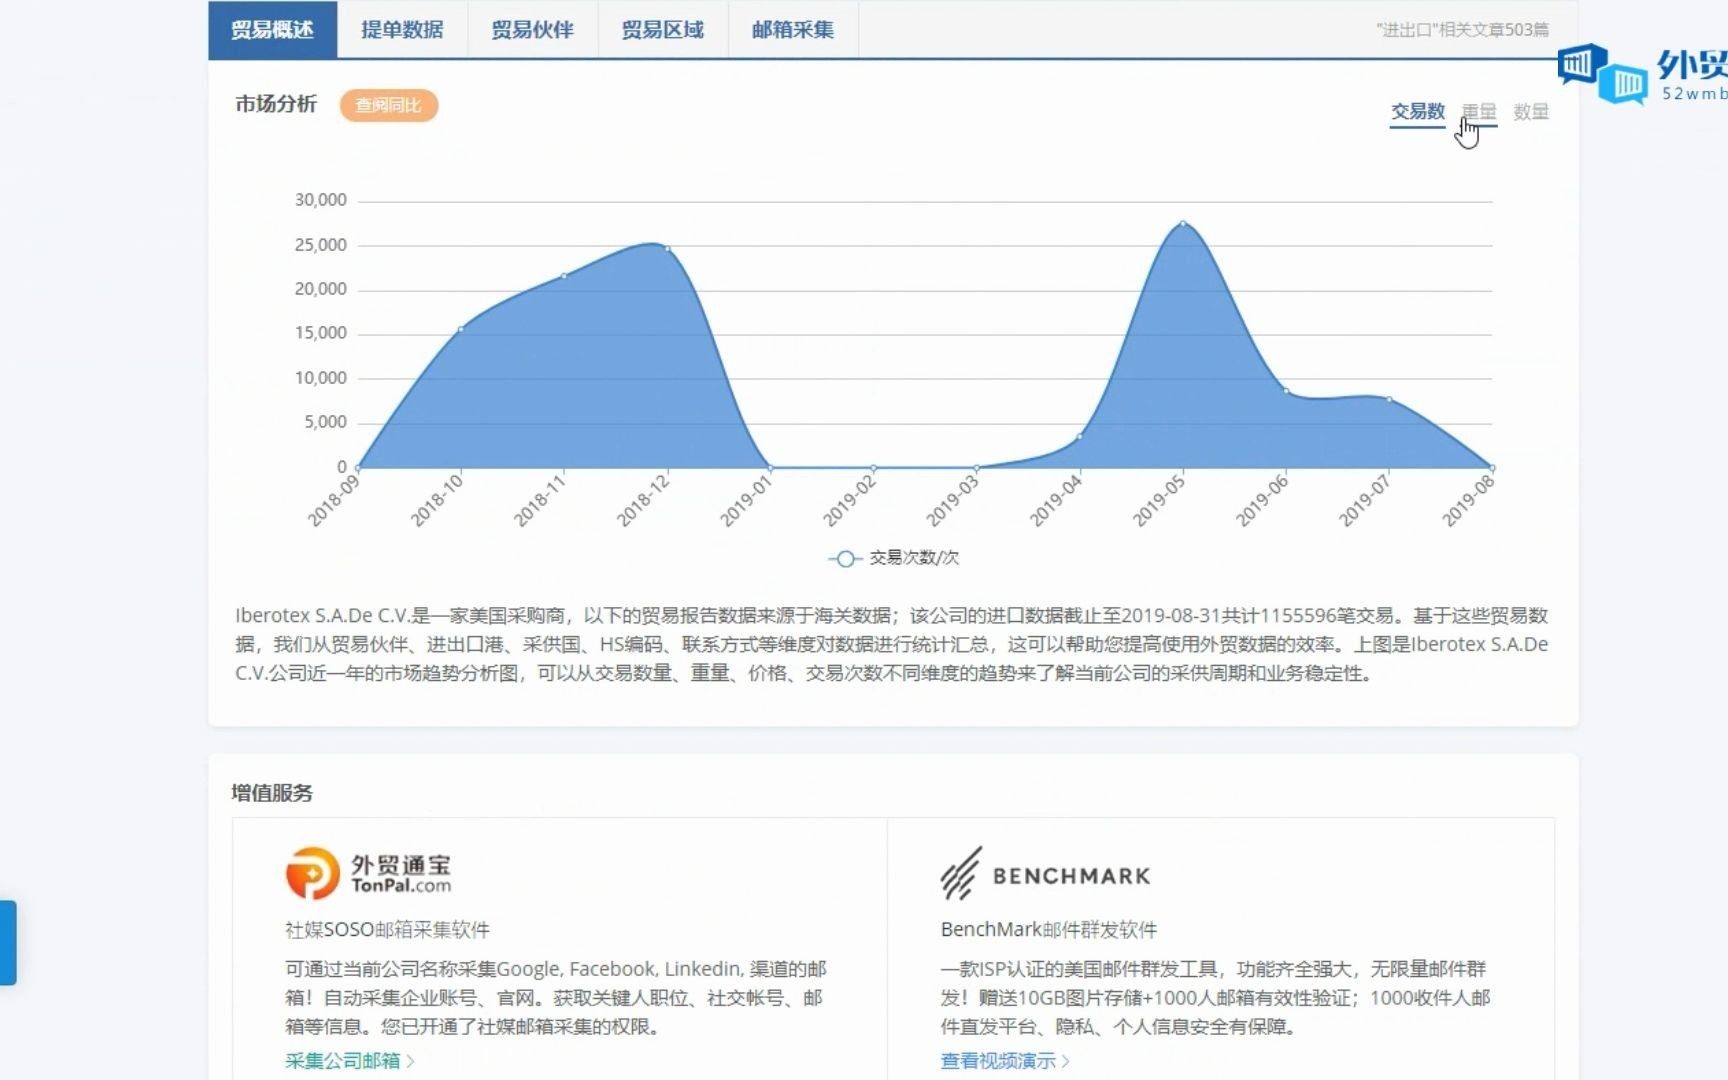Click the 2019-06 data point on chart

click(x=1286, y=391)
